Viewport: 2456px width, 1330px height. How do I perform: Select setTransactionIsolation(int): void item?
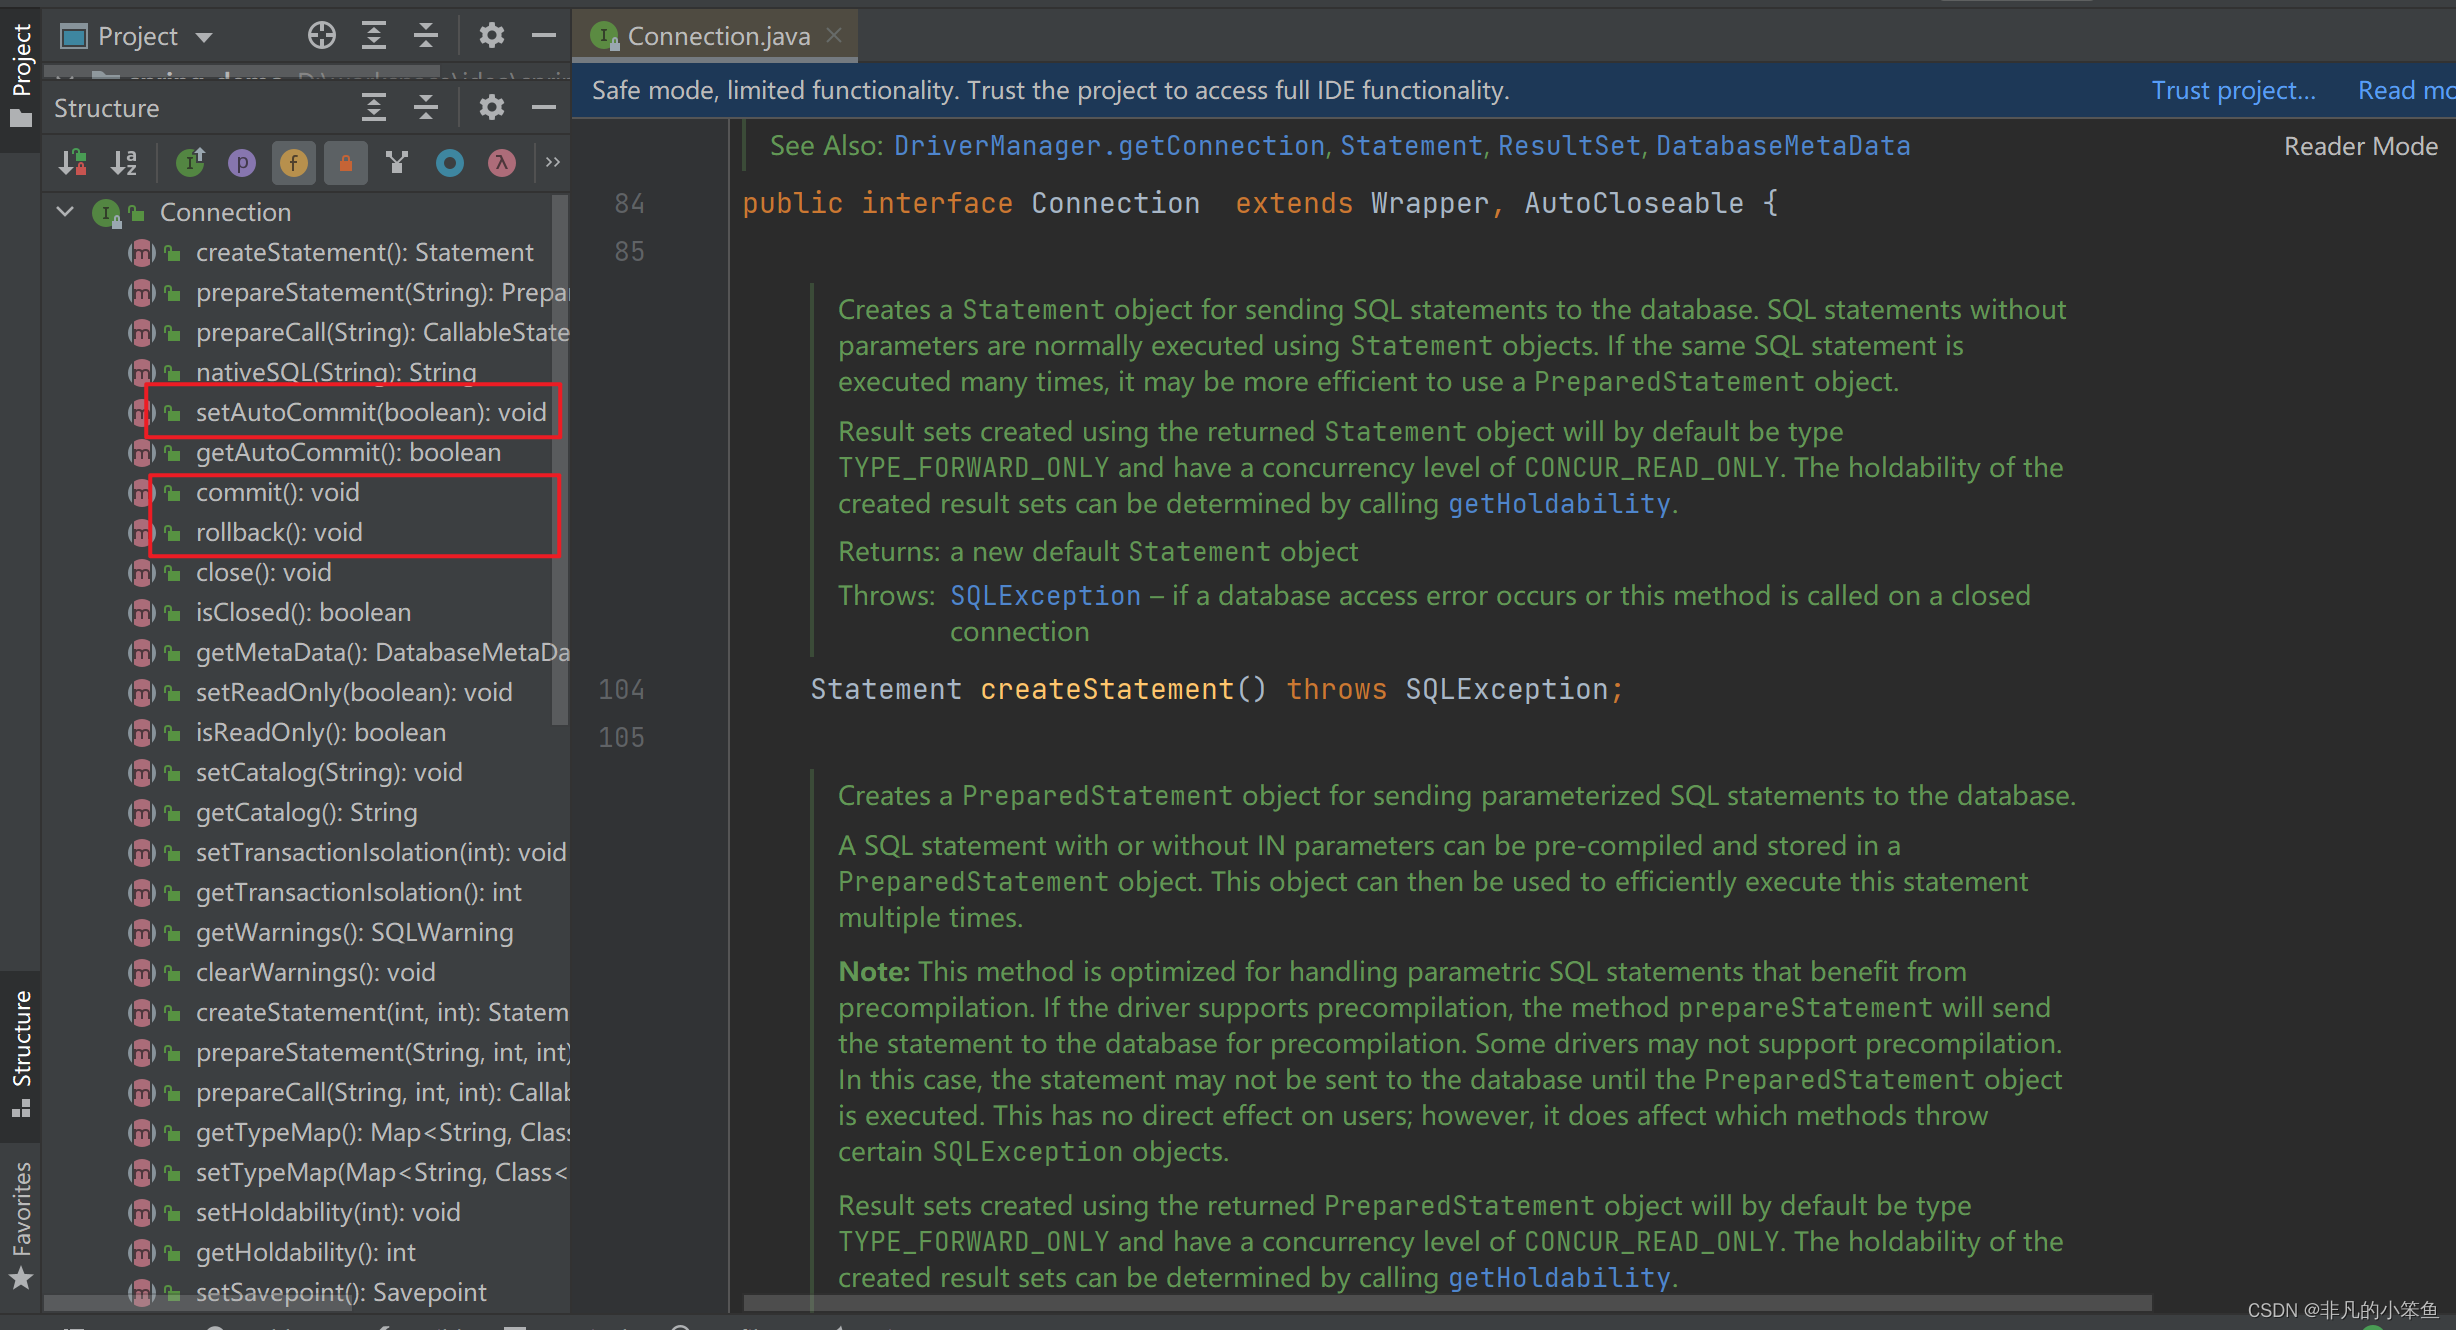pyautogui.click(x=381, y=852)
